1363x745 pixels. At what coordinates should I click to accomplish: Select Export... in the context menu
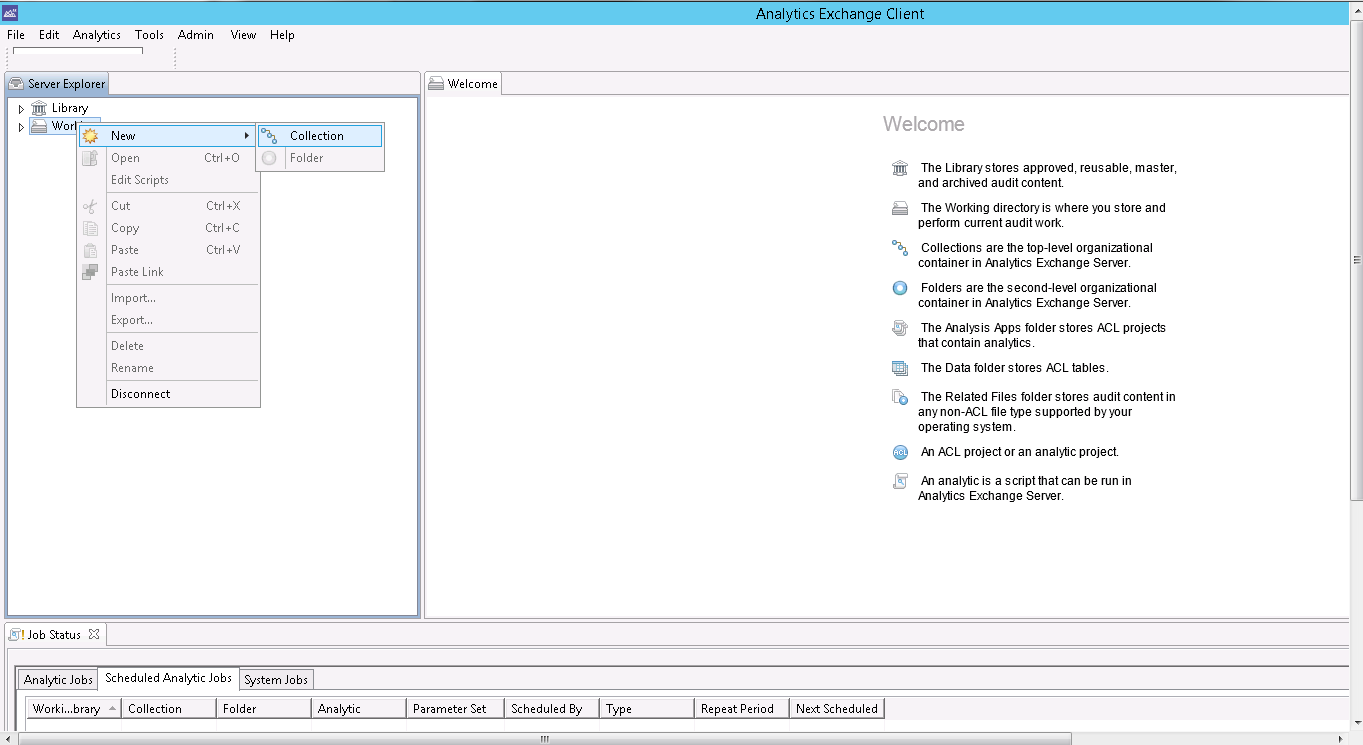(168, 320)
